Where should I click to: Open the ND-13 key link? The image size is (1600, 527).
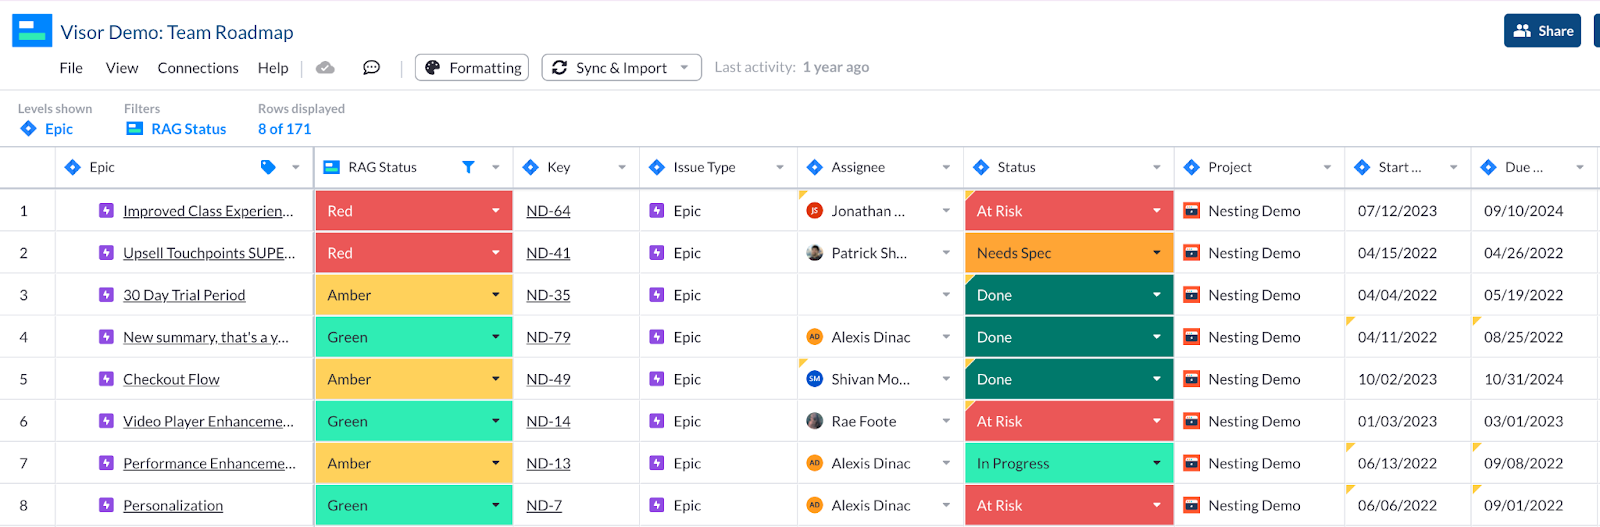[x=548, y=463]
